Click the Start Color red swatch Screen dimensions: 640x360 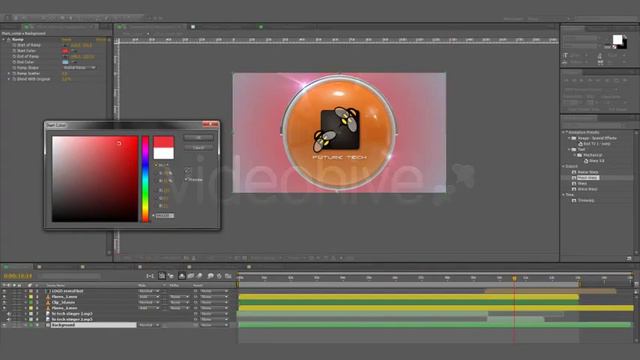[65, 51]
